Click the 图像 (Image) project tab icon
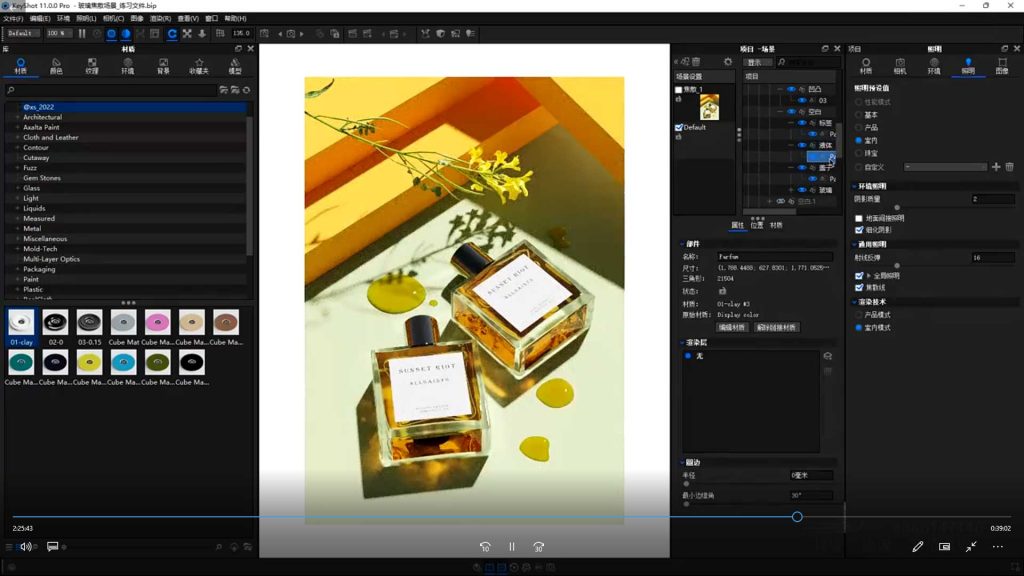The image size is (1024, 576). point(1001,65)
